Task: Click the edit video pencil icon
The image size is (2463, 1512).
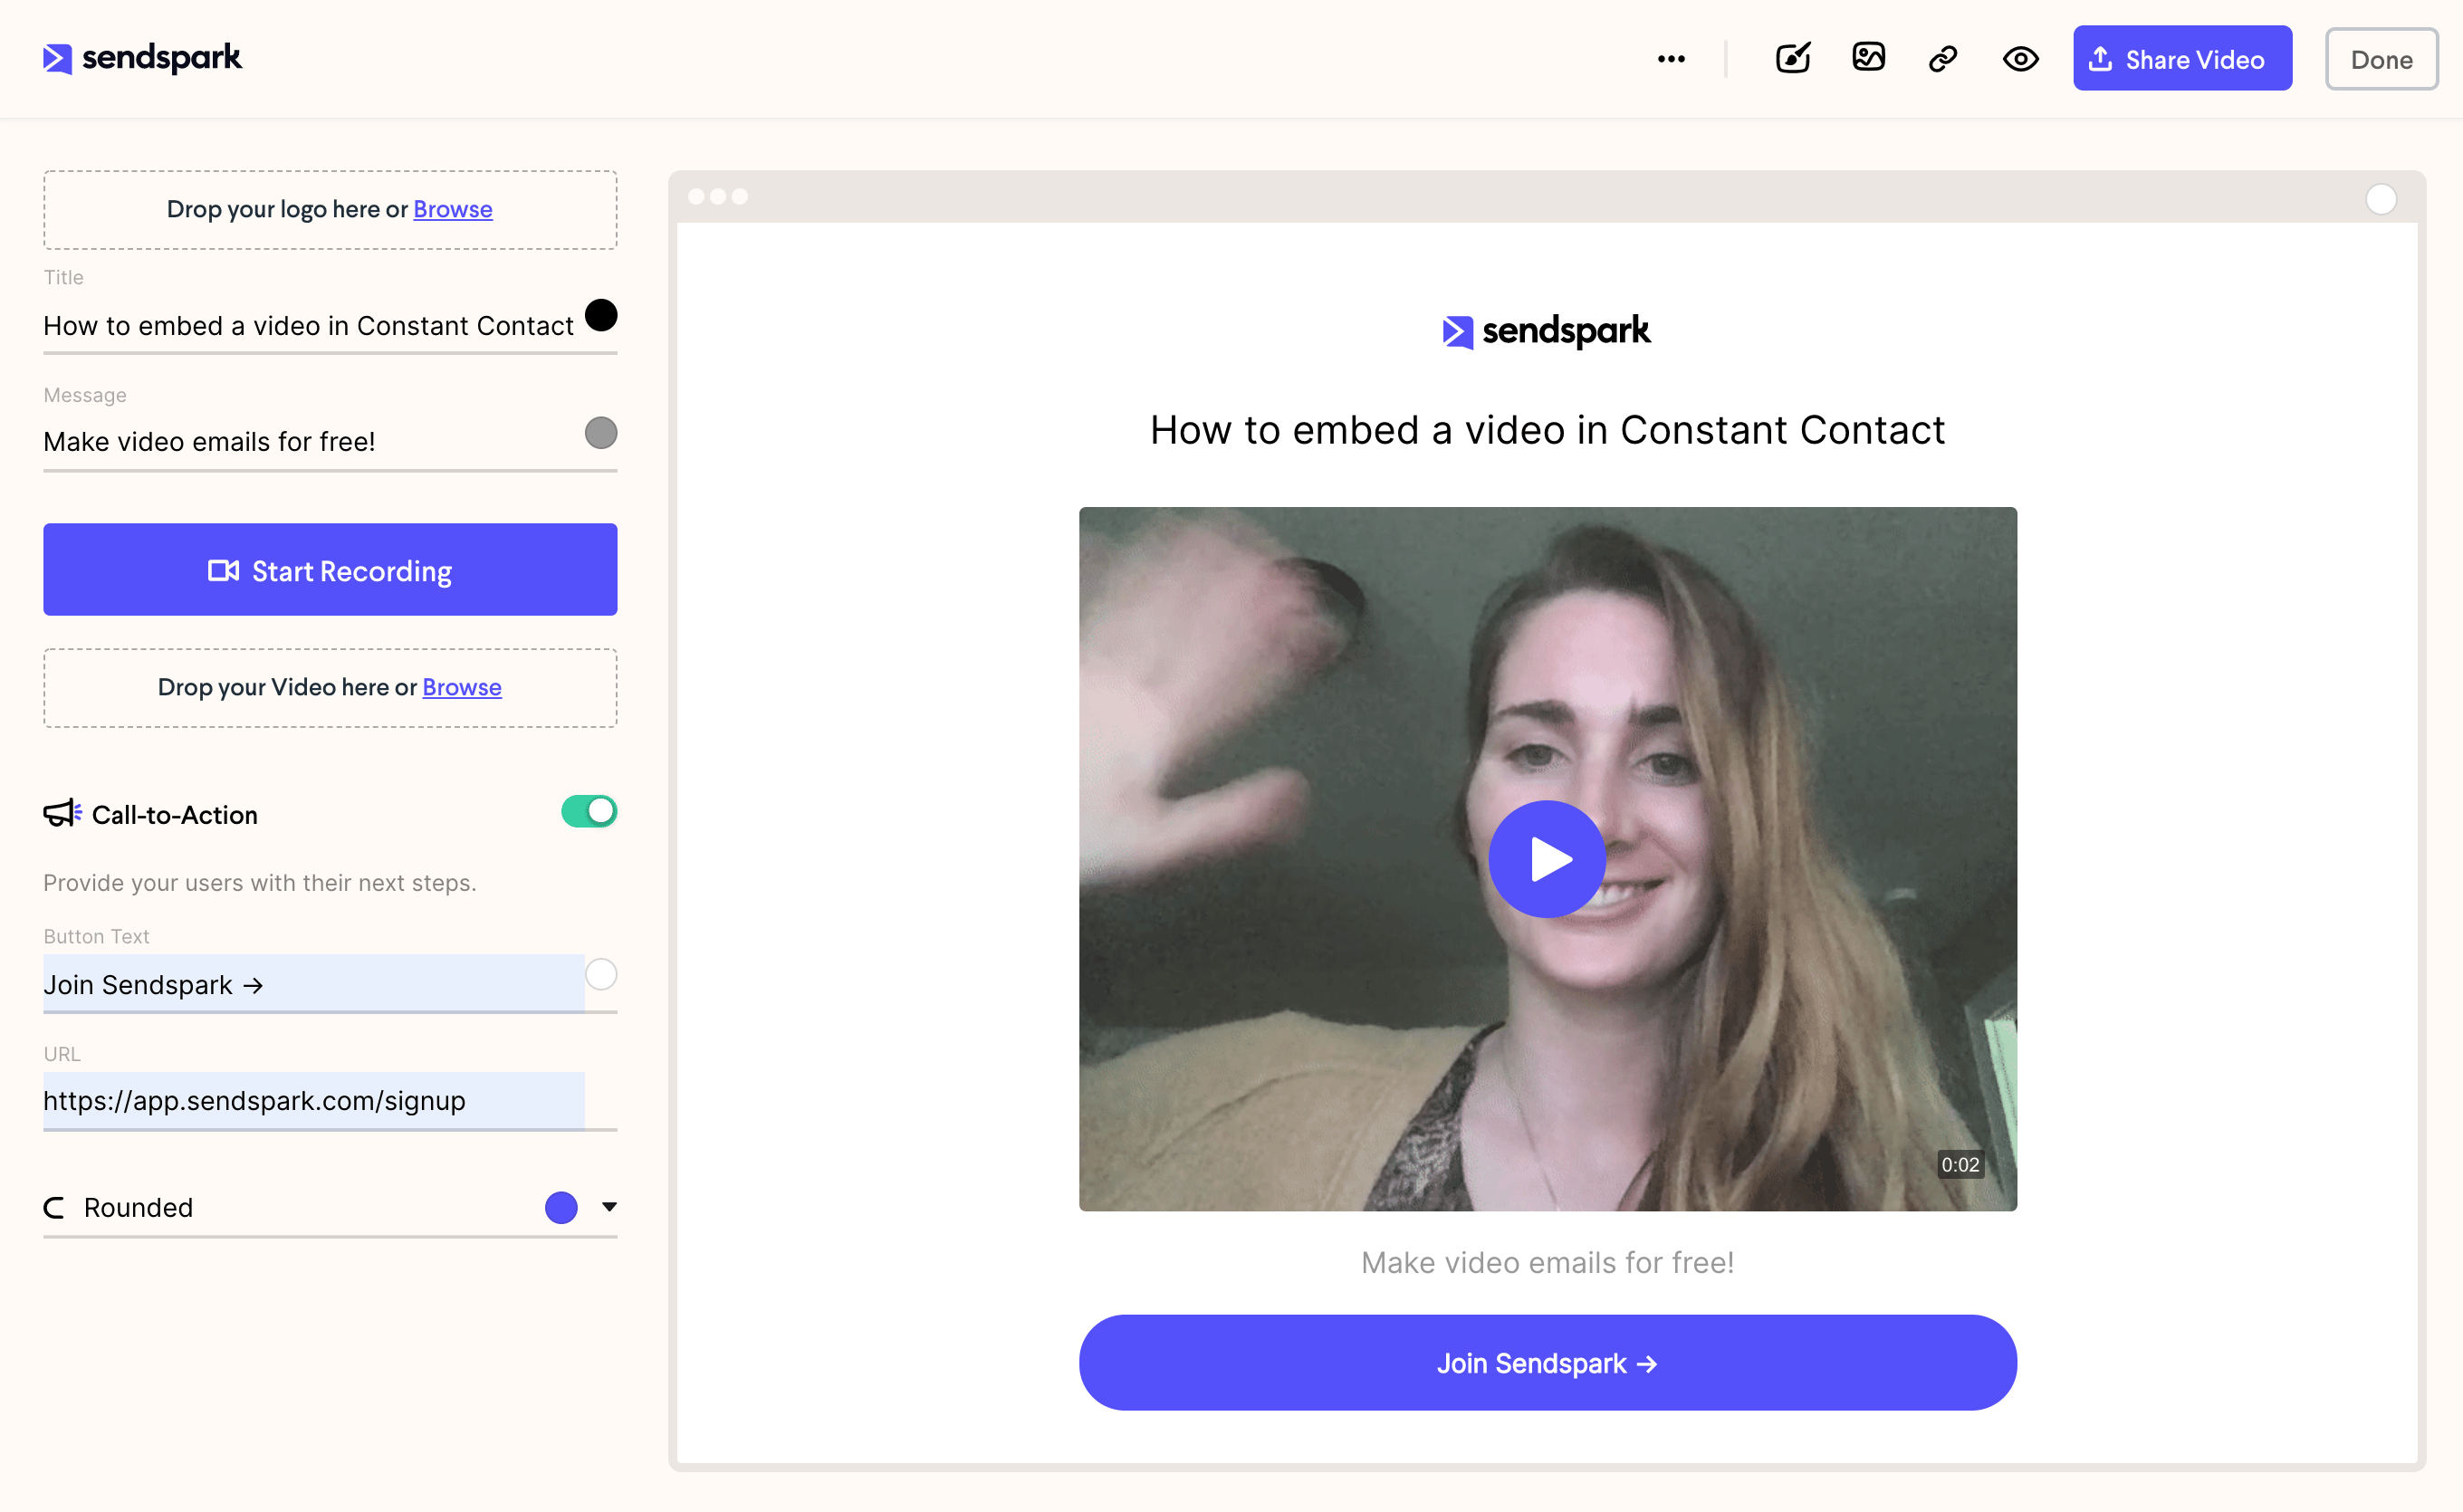Action: [x=1793, y=59]
